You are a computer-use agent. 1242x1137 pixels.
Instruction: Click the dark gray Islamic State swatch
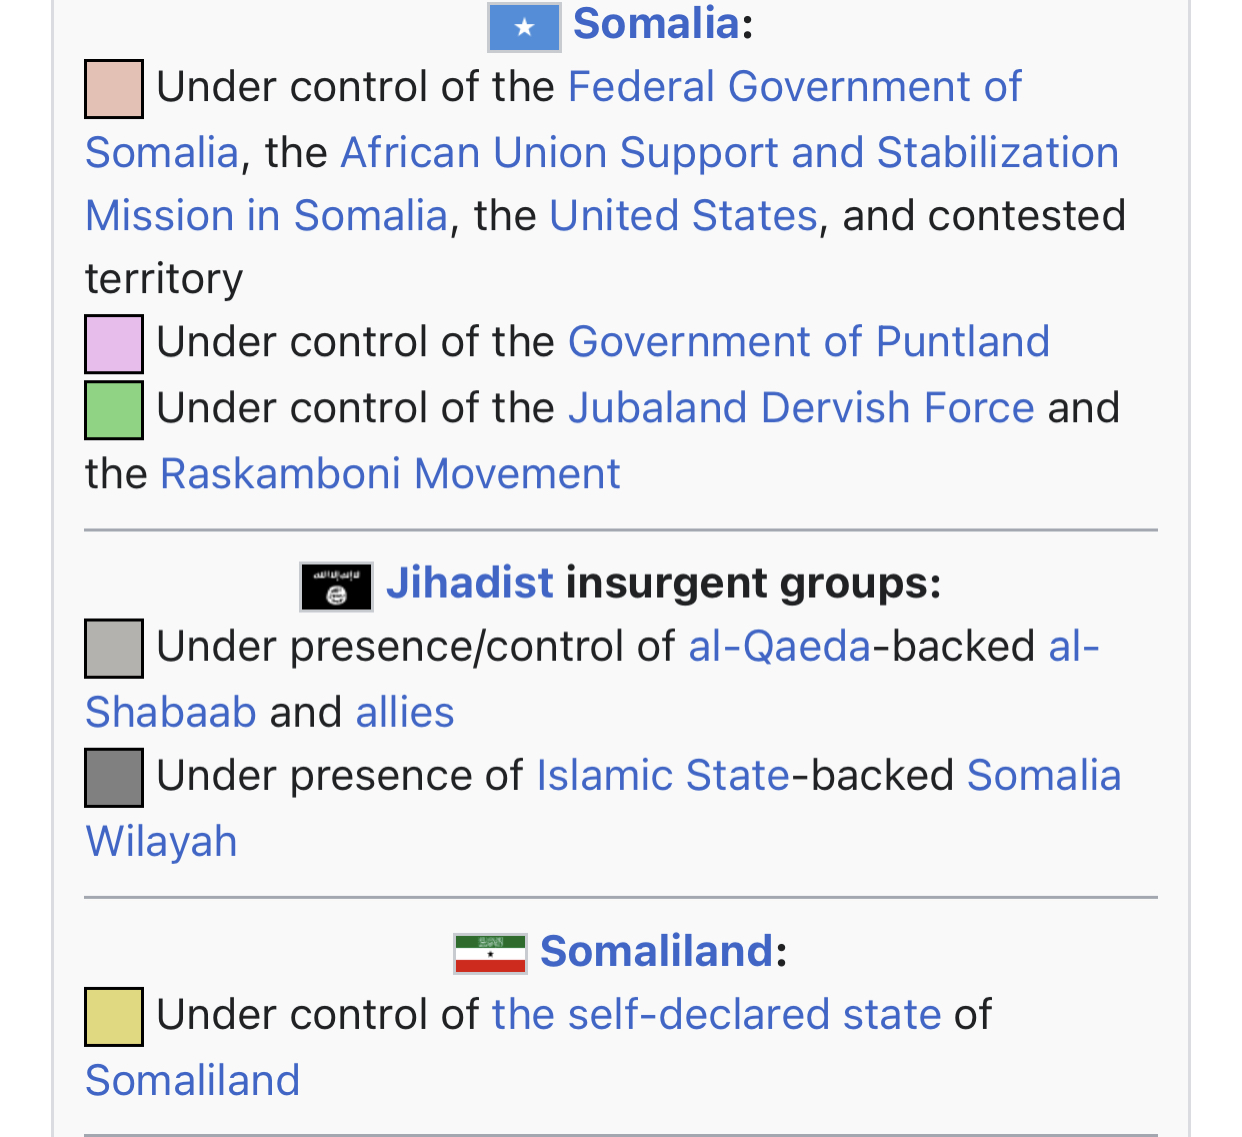coord(114,778)
